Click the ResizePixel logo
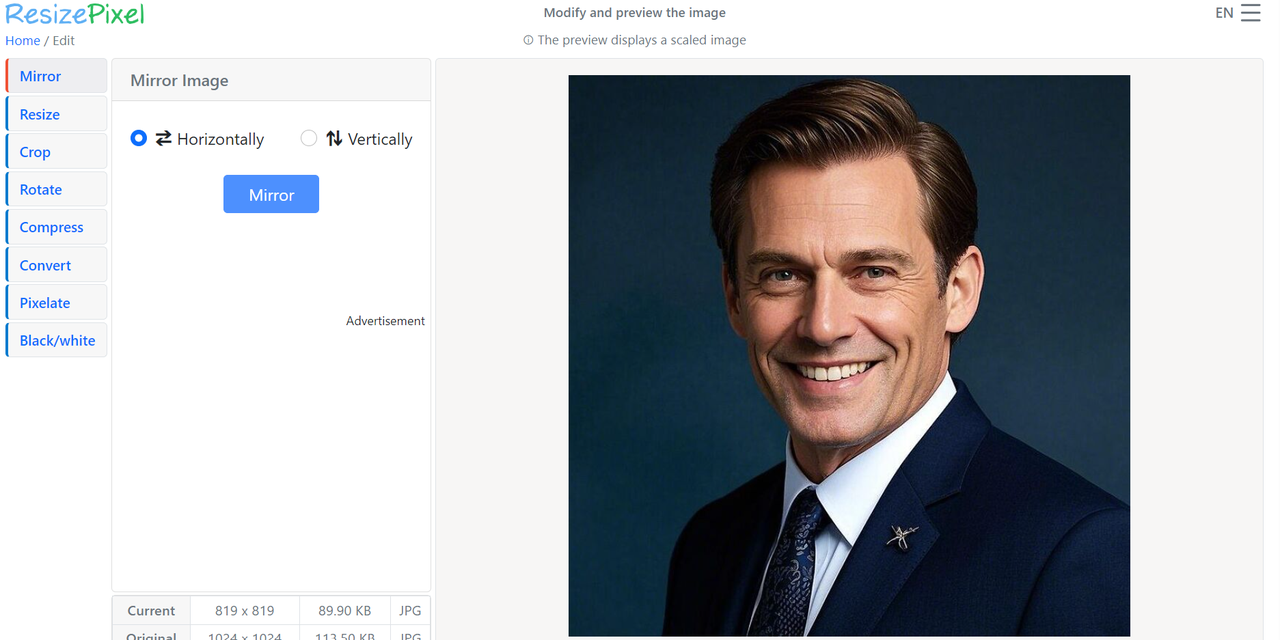 (75, 14)
